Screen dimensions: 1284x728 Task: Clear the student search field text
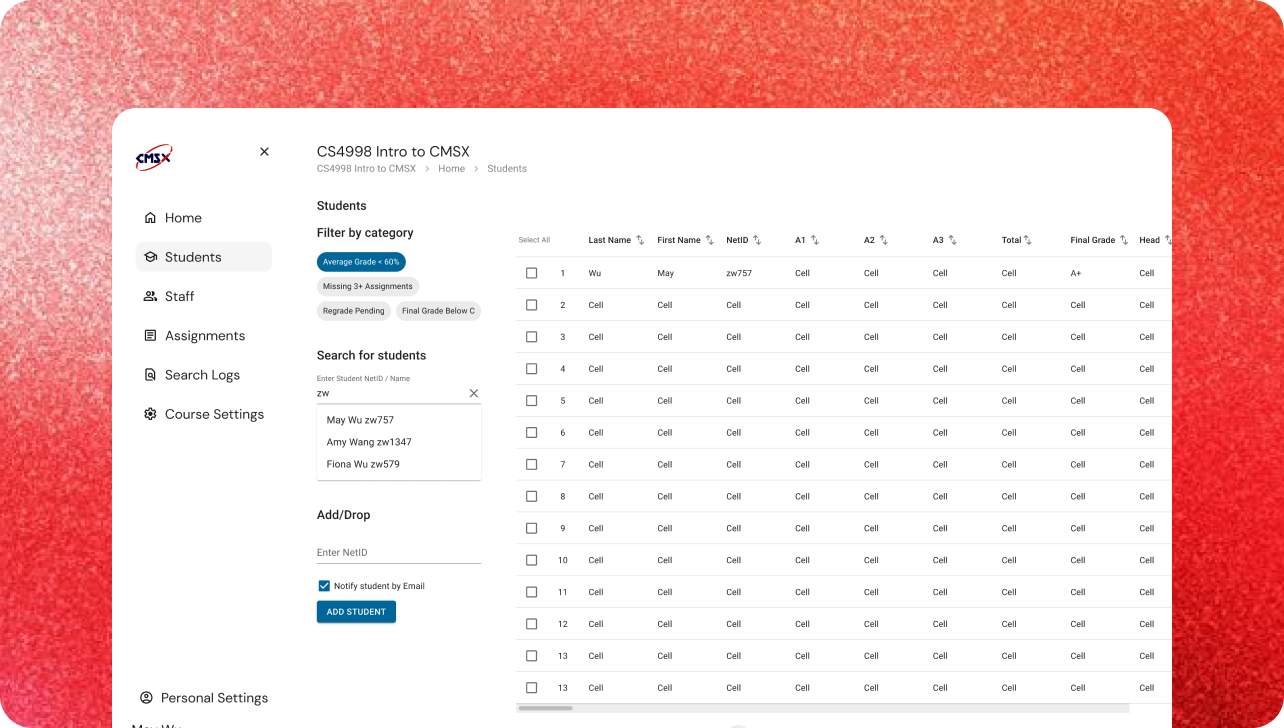[474, 393]
